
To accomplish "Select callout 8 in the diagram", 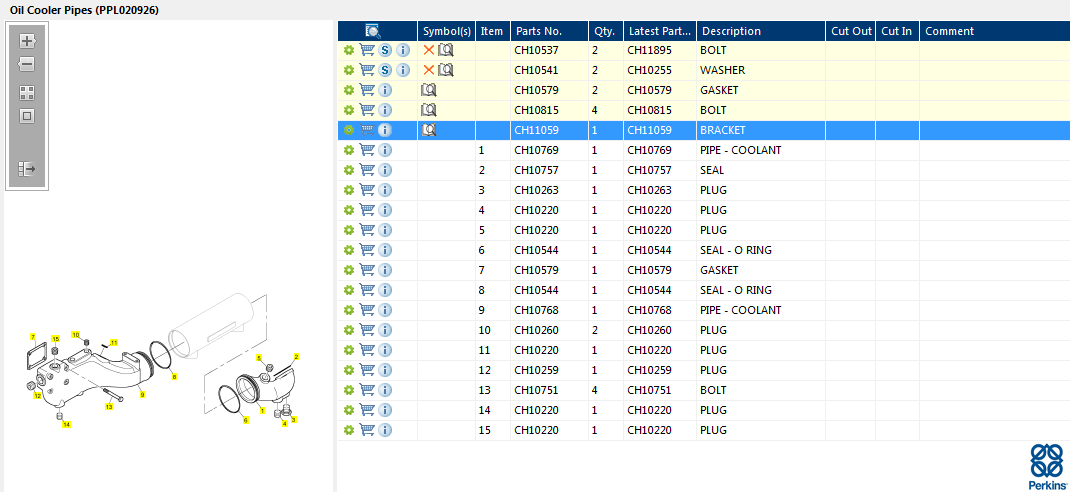I will point(174,376).
